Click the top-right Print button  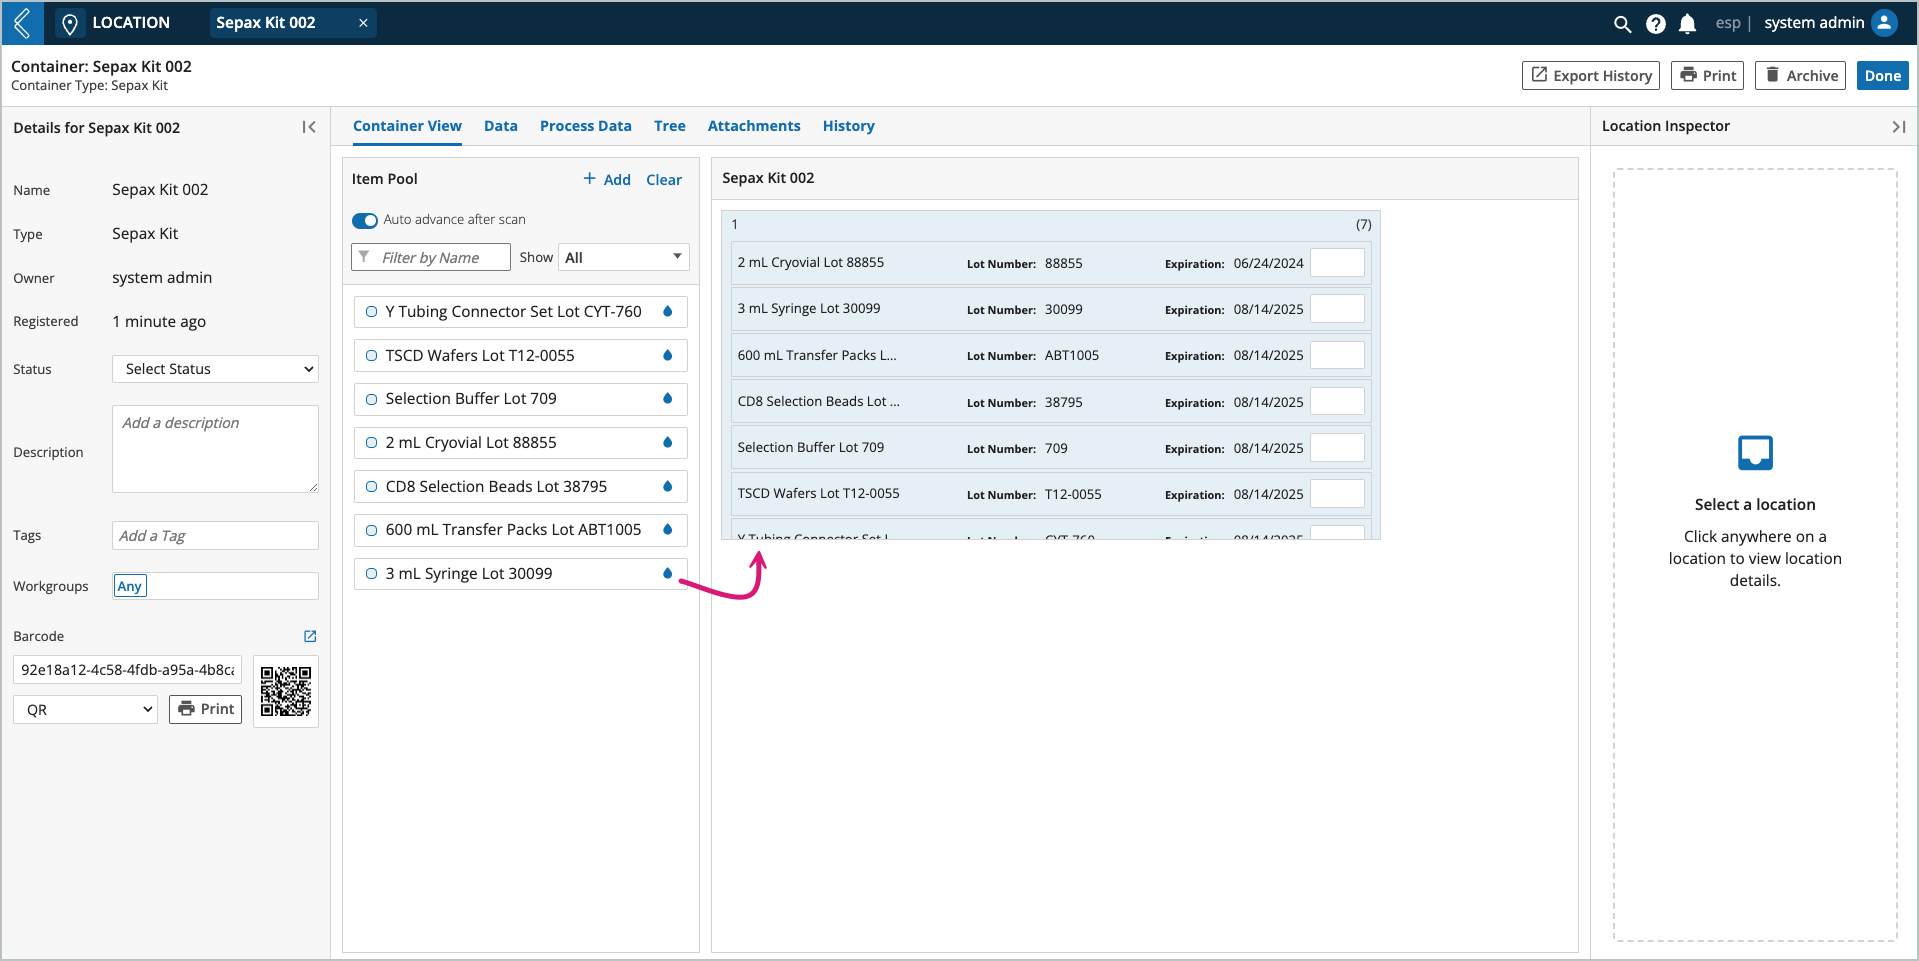pos(1707,75)
